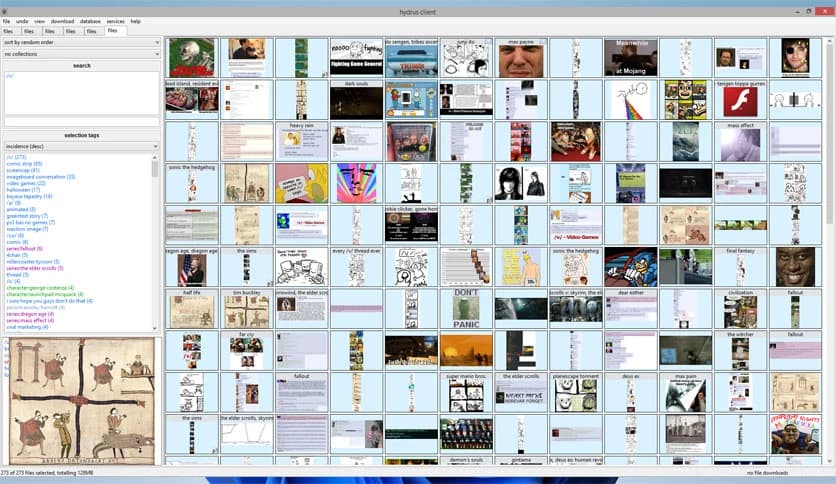The height and width of the screenshot is (484, 836).
Task: Select the 'civilization' thumbnail
Action: pos(741,309)
